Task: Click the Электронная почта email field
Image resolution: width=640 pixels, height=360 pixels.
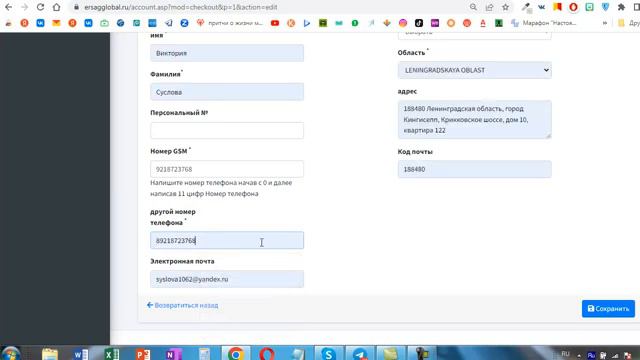Action: click(227, 279)
